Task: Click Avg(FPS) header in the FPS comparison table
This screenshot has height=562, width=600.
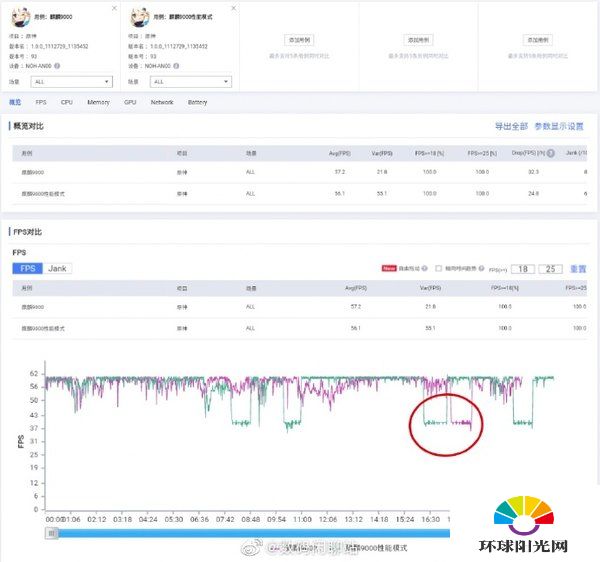Action: pyautogui.click(x=355, y=288)
